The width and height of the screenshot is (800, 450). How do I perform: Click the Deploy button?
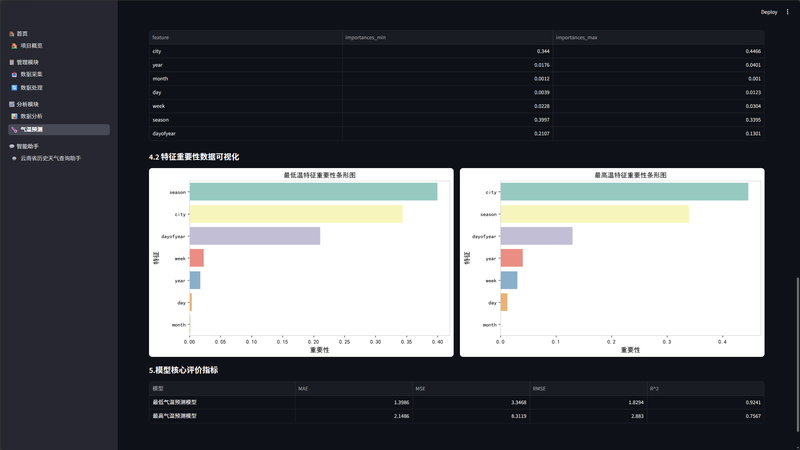(768, 12)
